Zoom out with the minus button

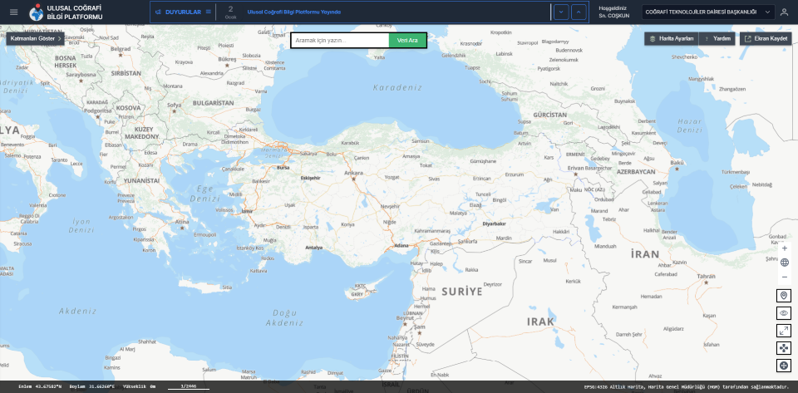[784, 277]
